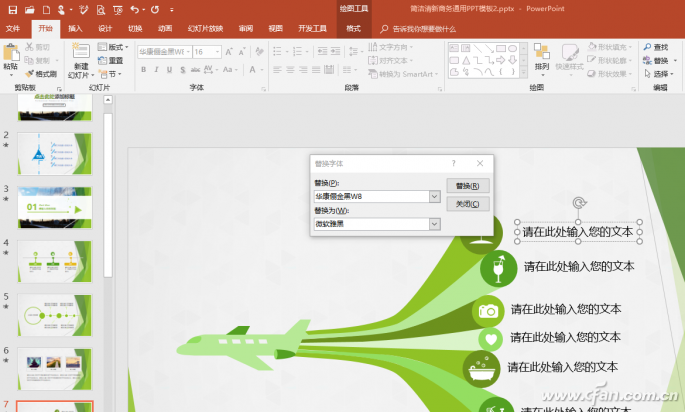Switch to the 插入 (Insert) ribbon tab
The height and width of the screenshot is (412, 685).
(x=75, y=28)
